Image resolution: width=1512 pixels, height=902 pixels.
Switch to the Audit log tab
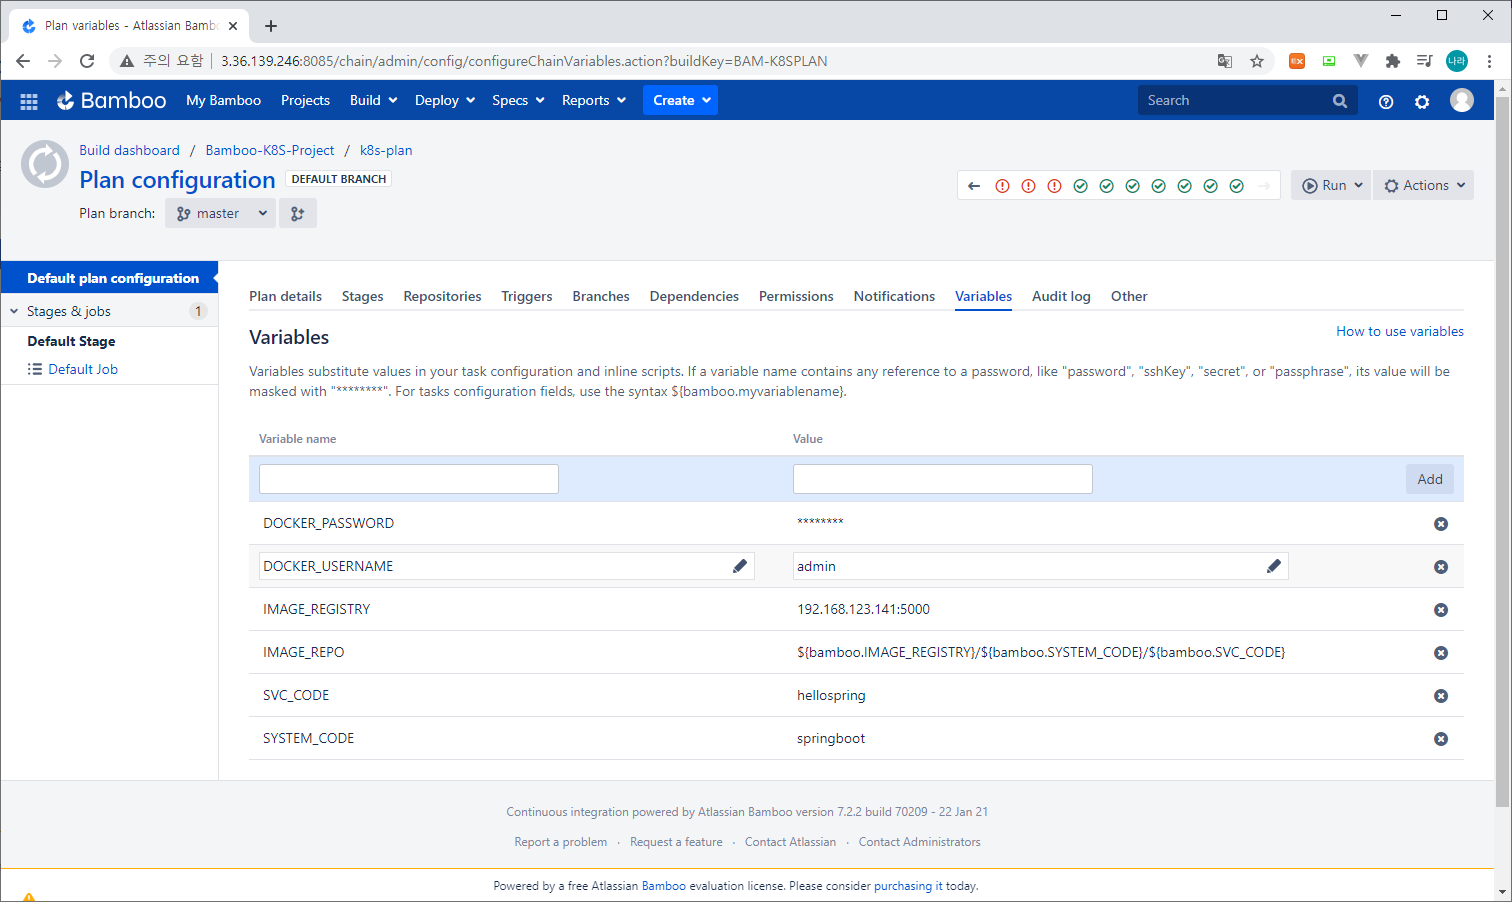1061,296
